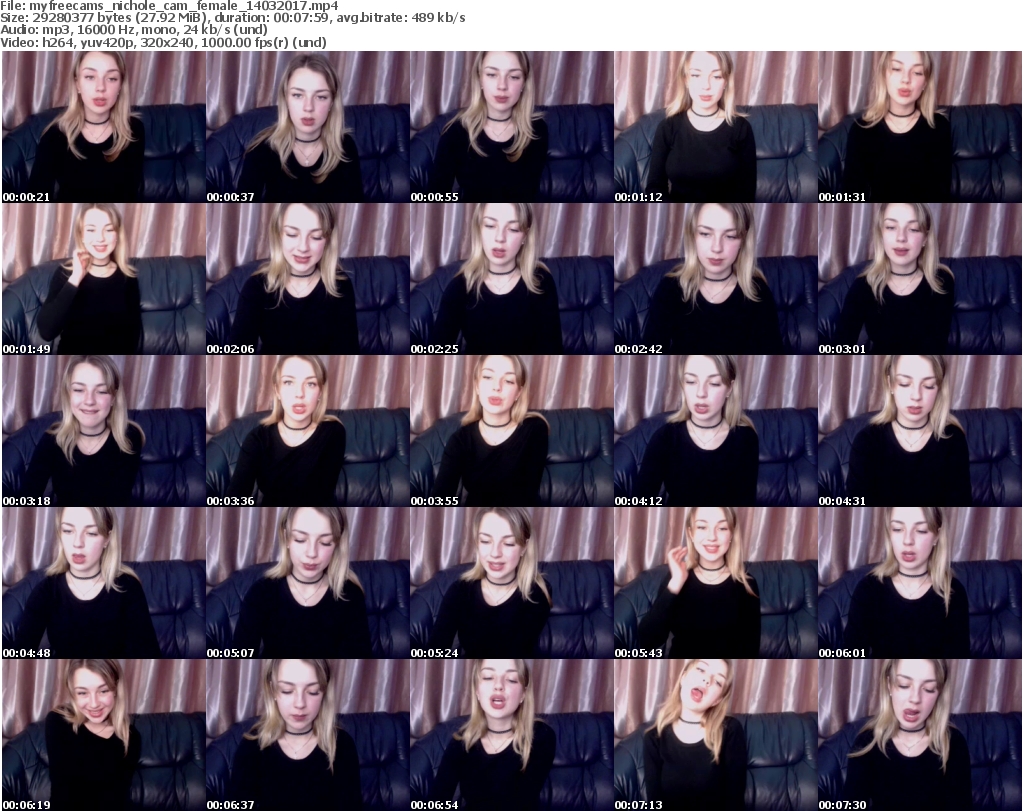Select the frame thumbnail at 00:07:30

point(920,735)
